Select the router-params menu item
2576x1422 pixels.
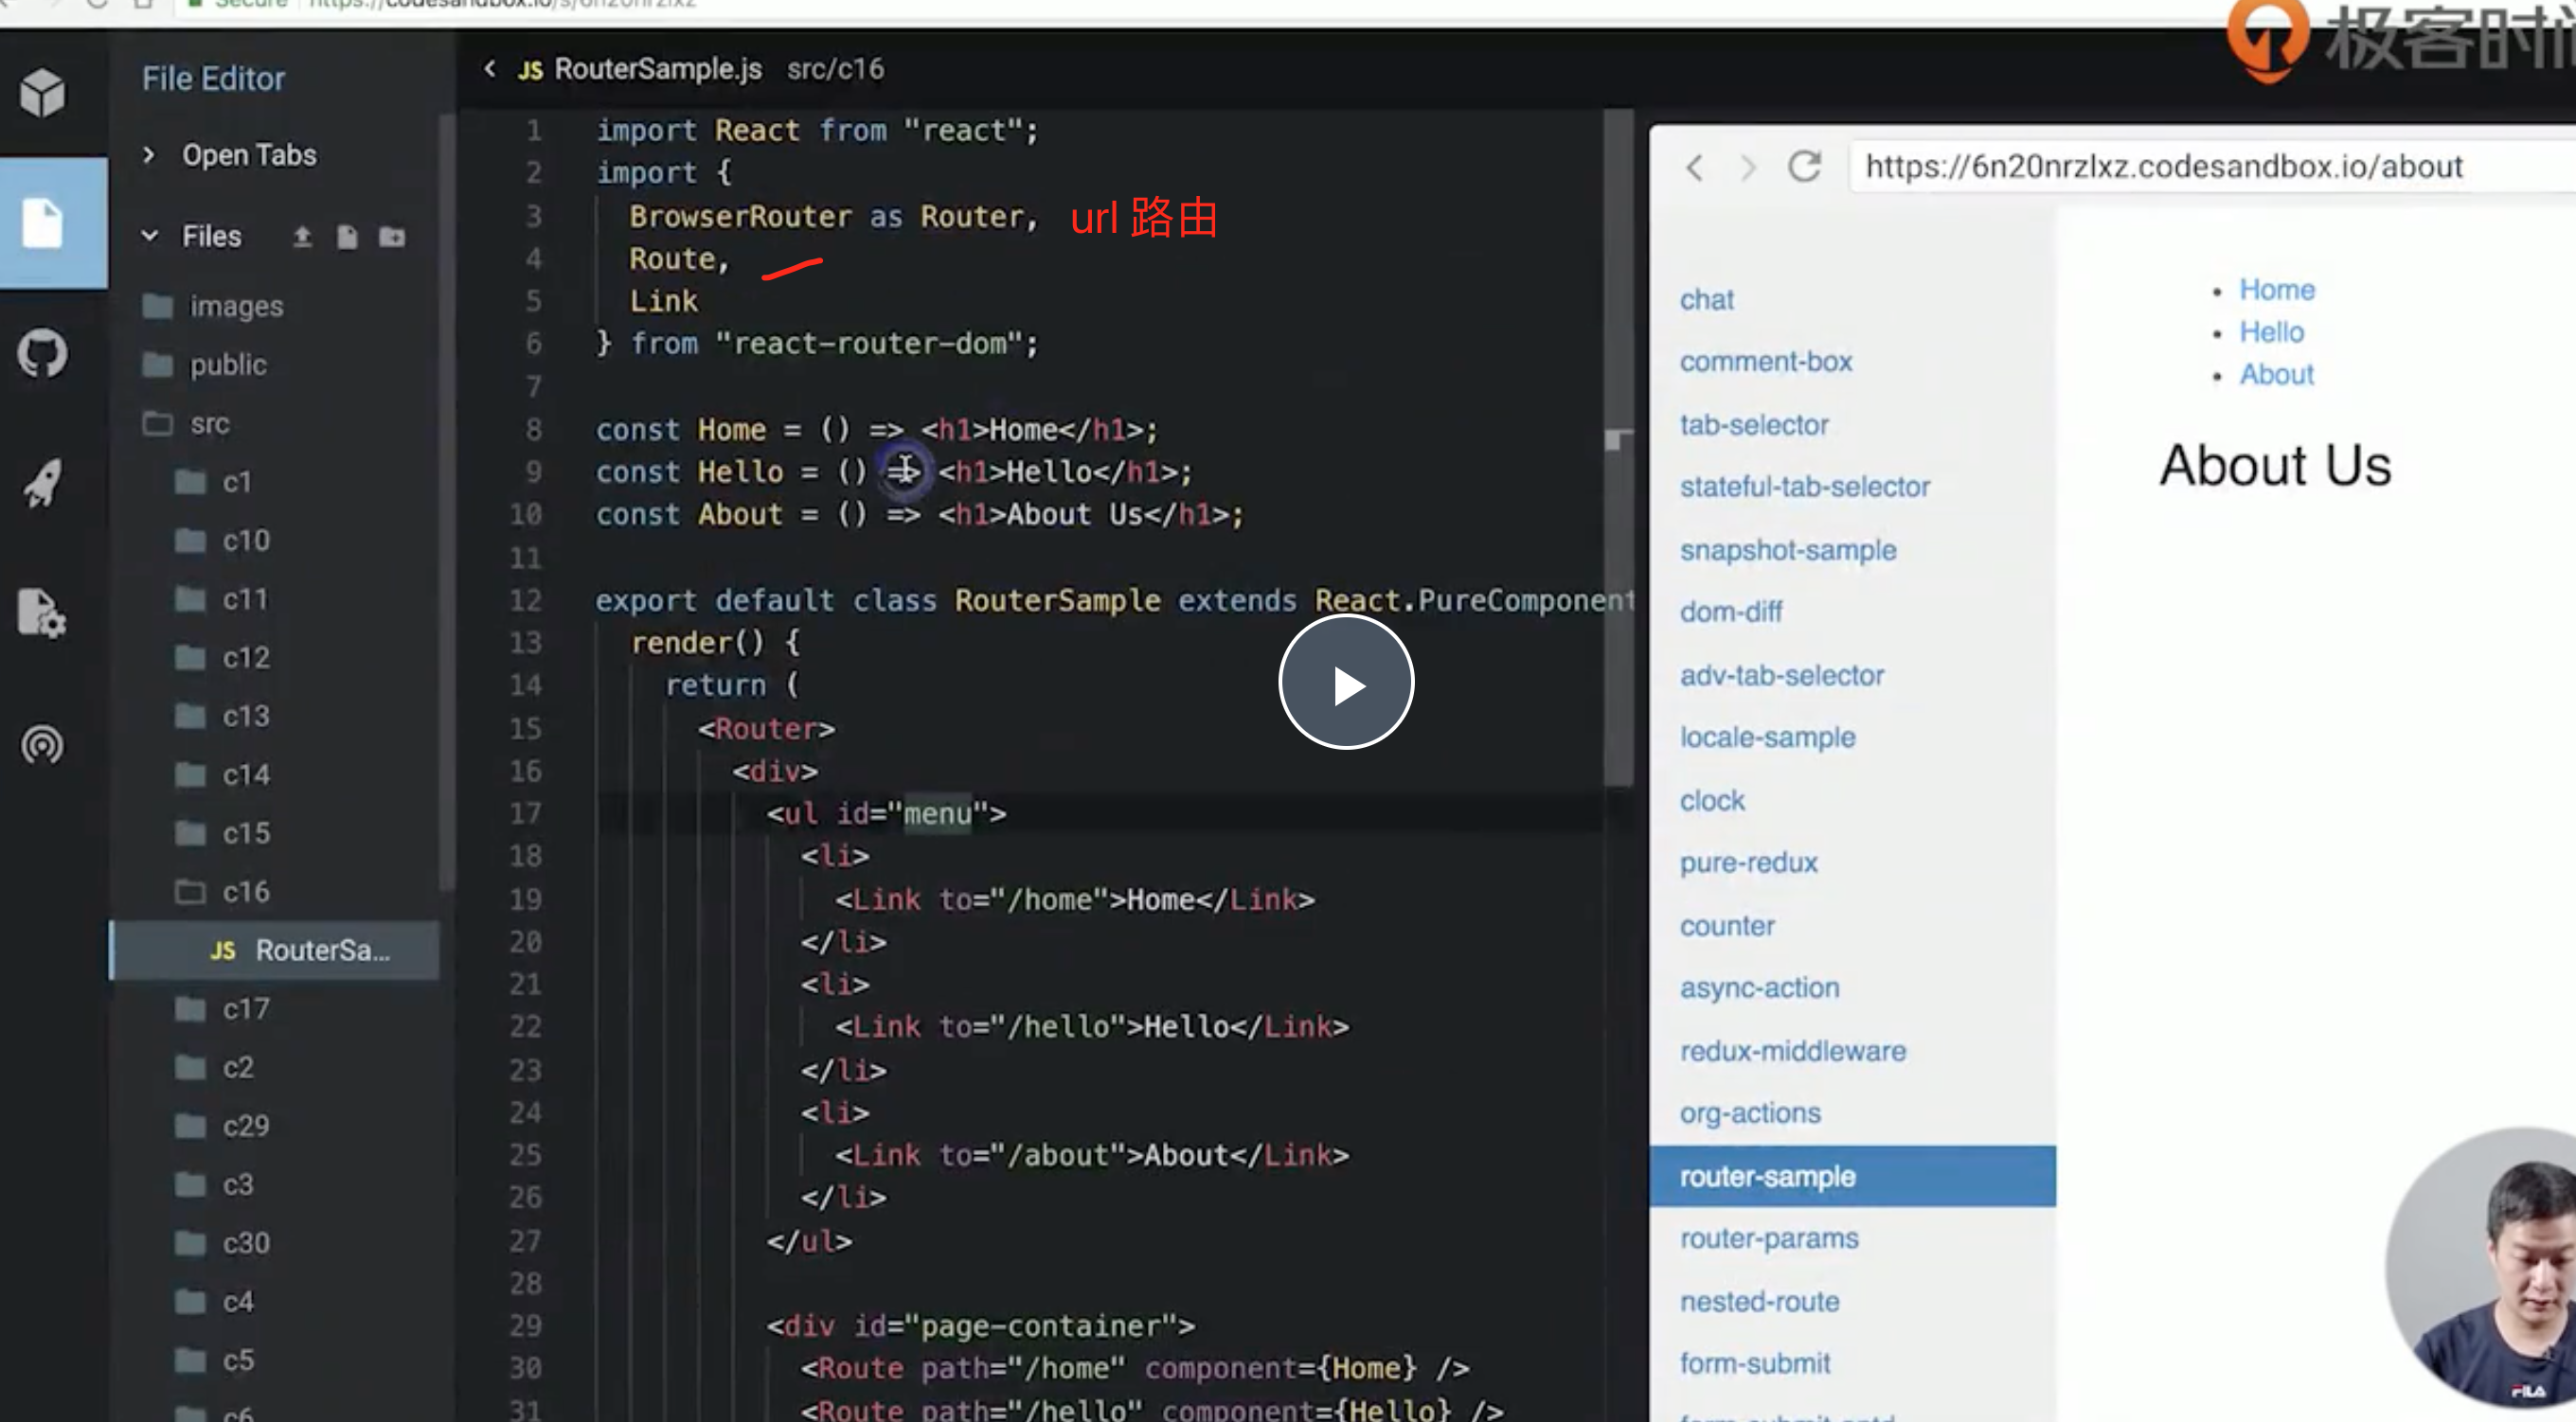[1768, 1238]
